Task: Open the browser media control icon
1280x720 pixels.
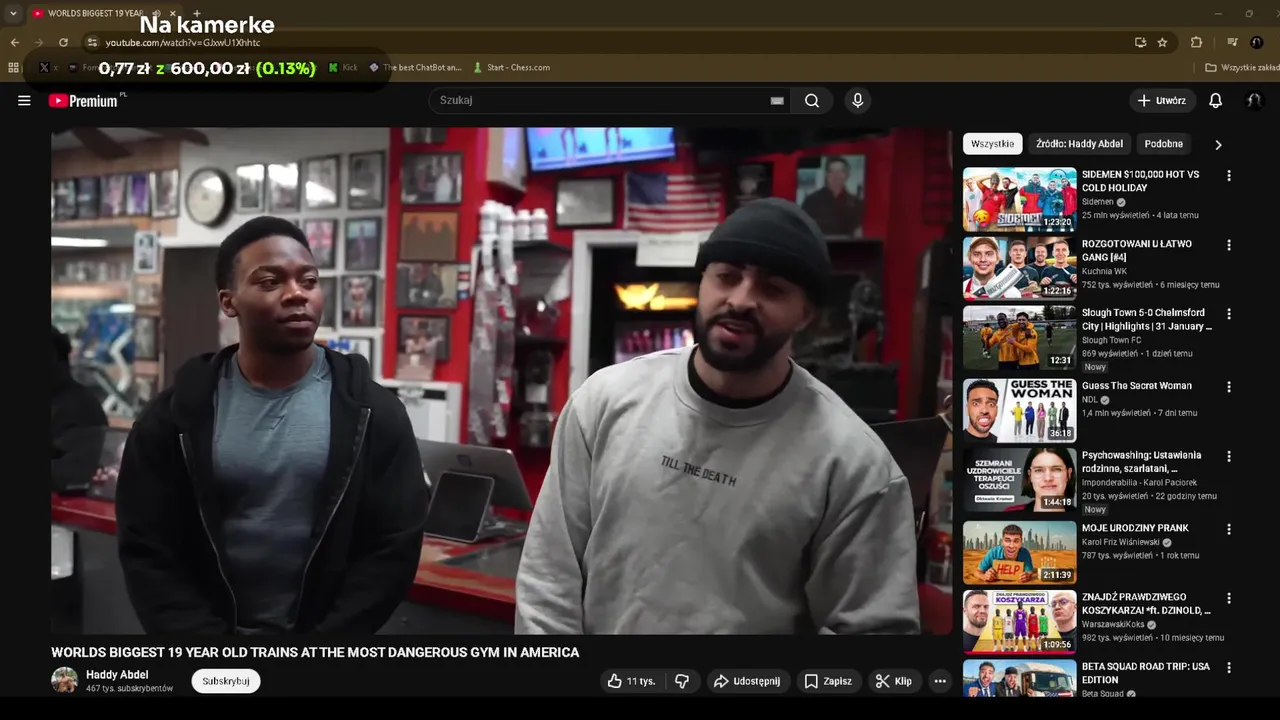Action: [x=1232, y=42]
